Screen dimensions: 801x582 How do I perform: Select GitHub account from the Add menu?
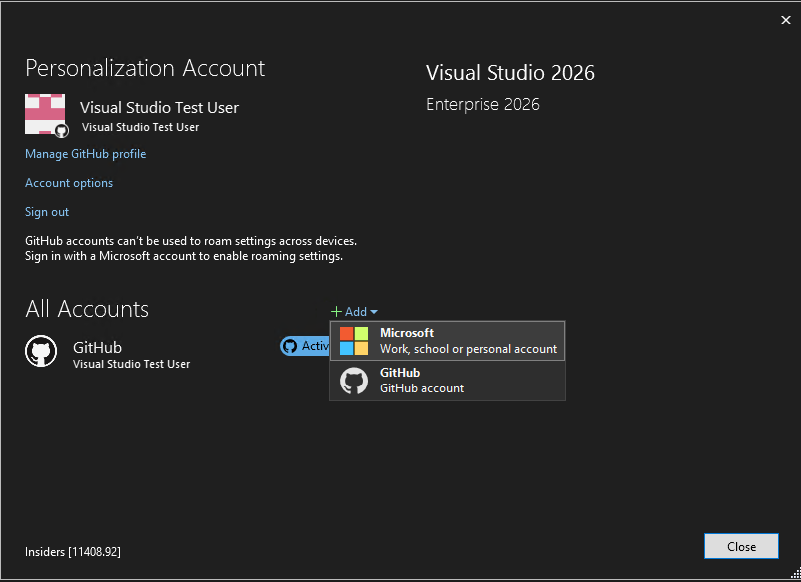pos(447,380)
